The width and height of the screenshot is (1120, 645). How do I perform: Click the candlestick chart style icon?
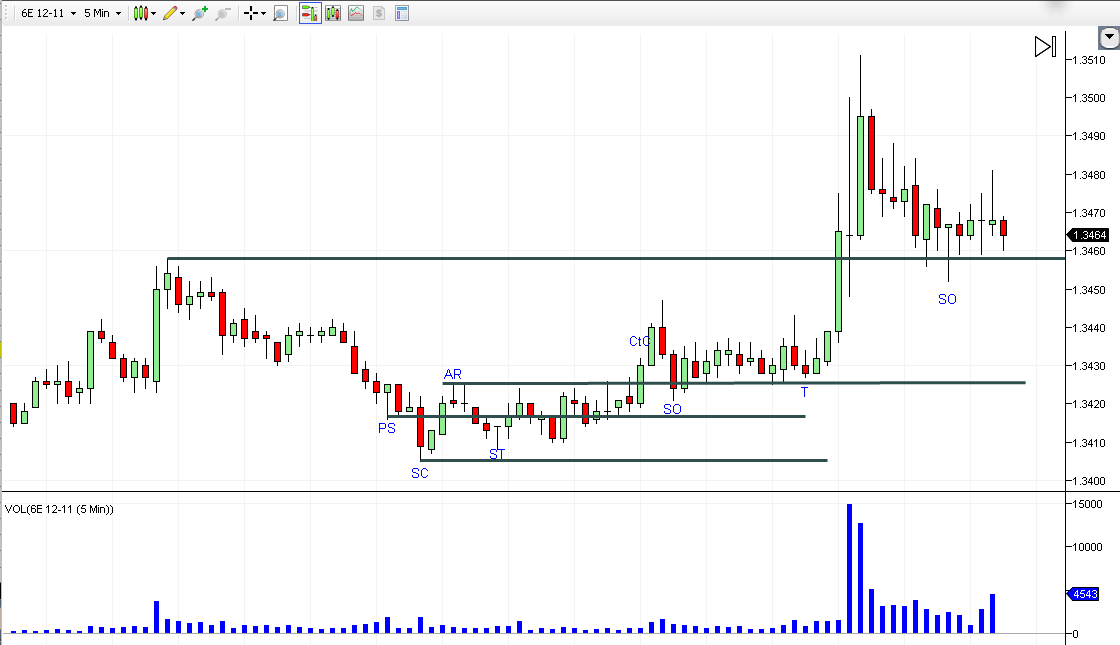[141, 13]
